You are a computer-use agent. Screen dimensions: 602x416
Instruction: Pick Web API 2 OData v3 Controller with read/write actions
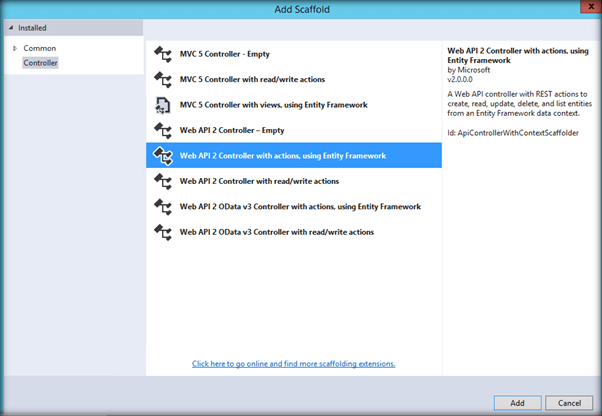point(294,232)
